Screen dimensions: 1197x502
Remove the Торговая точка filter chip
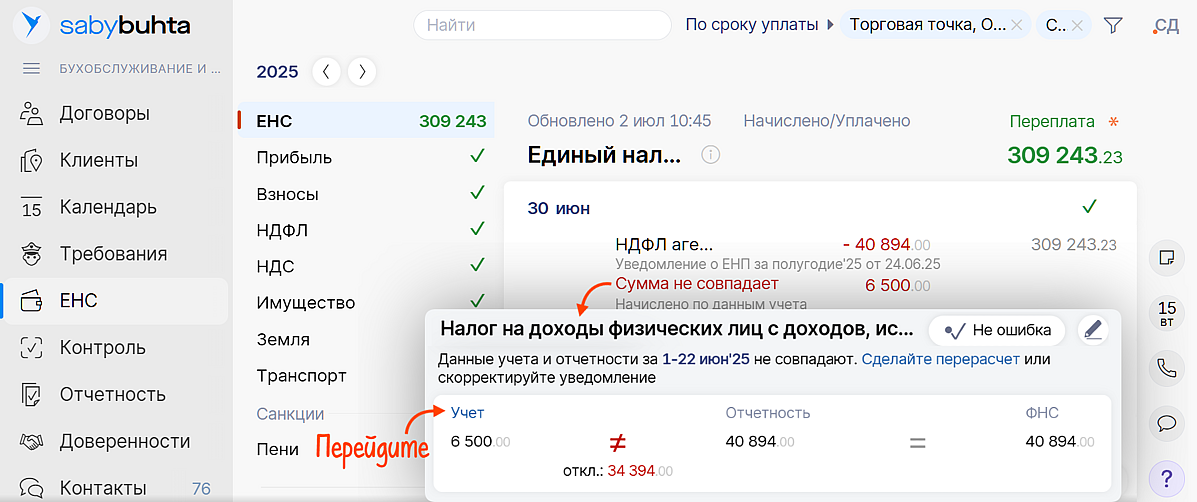point(1016,25)
